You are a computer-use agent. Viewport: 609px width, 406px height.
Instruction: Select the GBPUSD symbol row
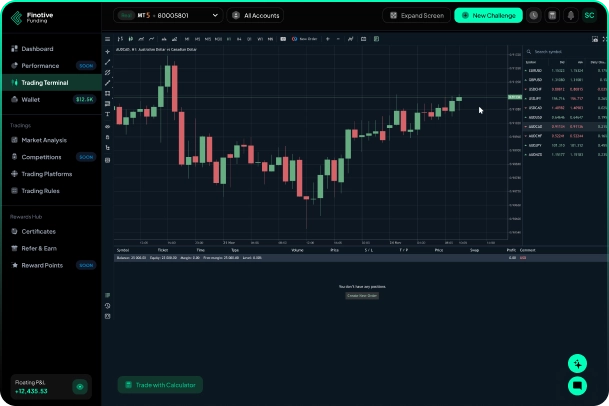[x=566, y=80]
